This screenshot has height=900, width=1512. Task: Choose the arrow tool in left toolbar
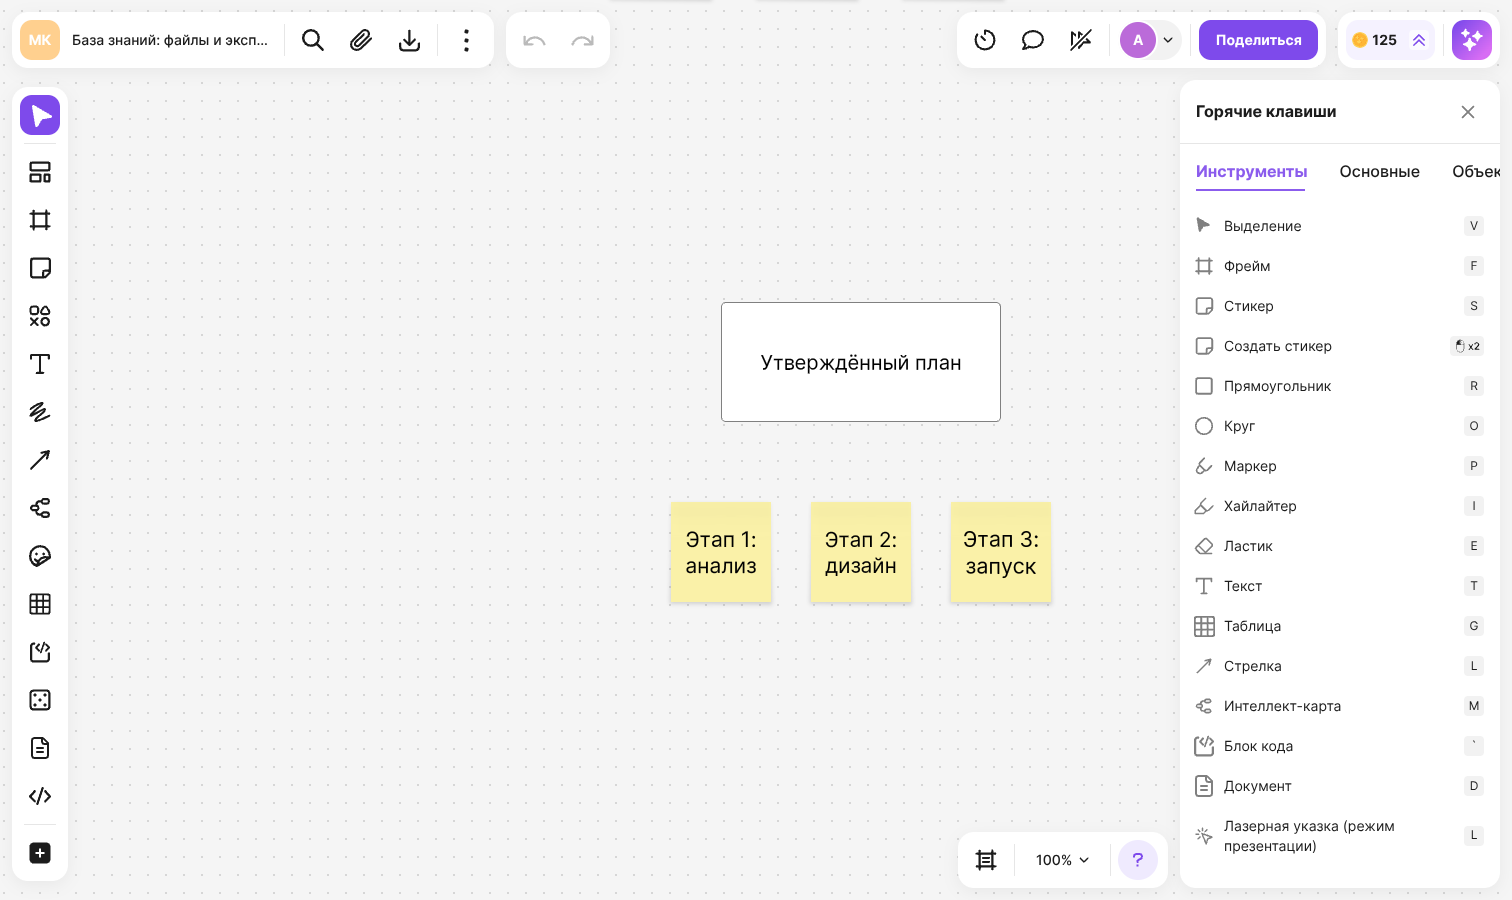click(40, 460)
